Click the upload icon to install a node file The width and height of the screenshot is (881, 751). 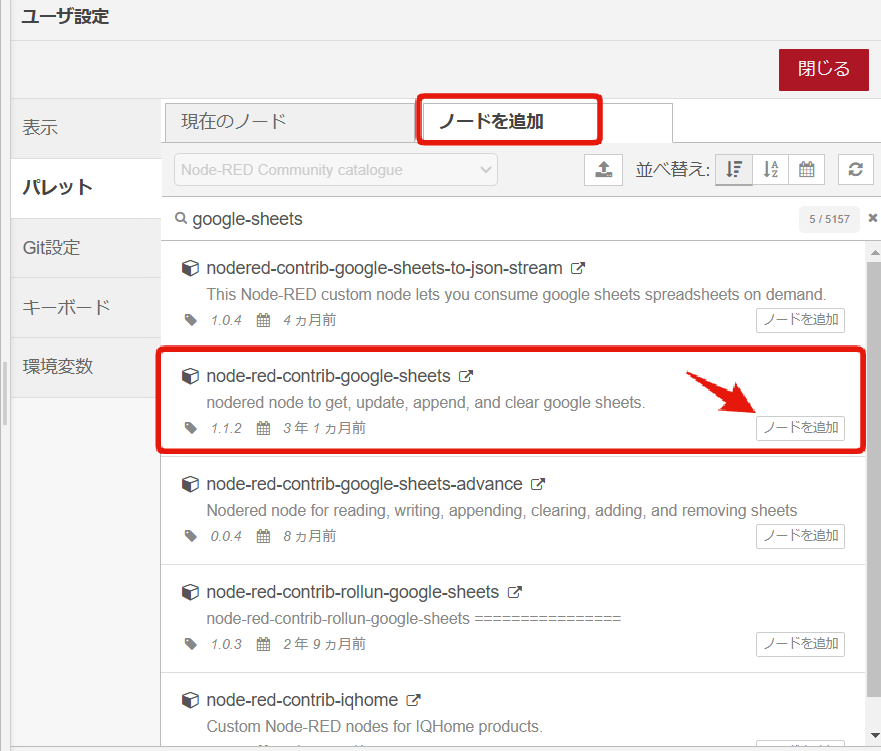[x=601, y=169]
